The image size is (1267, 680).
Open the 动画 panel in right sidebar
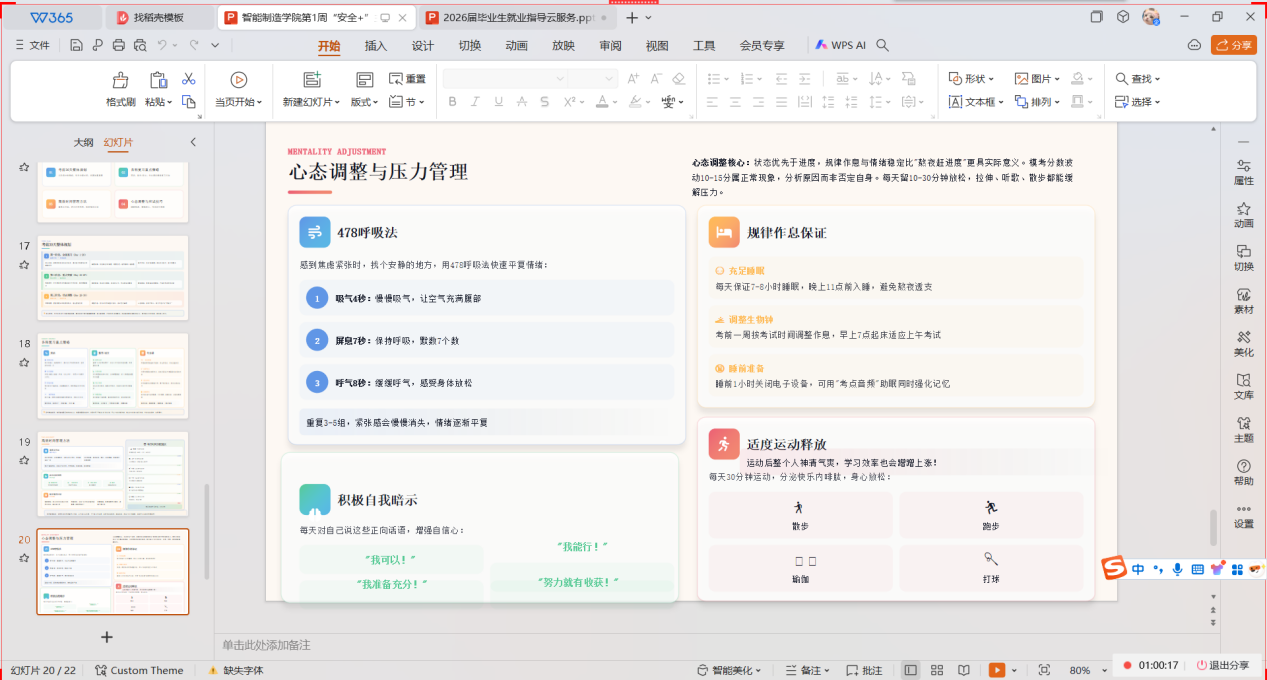click(x=1243, y=215)
